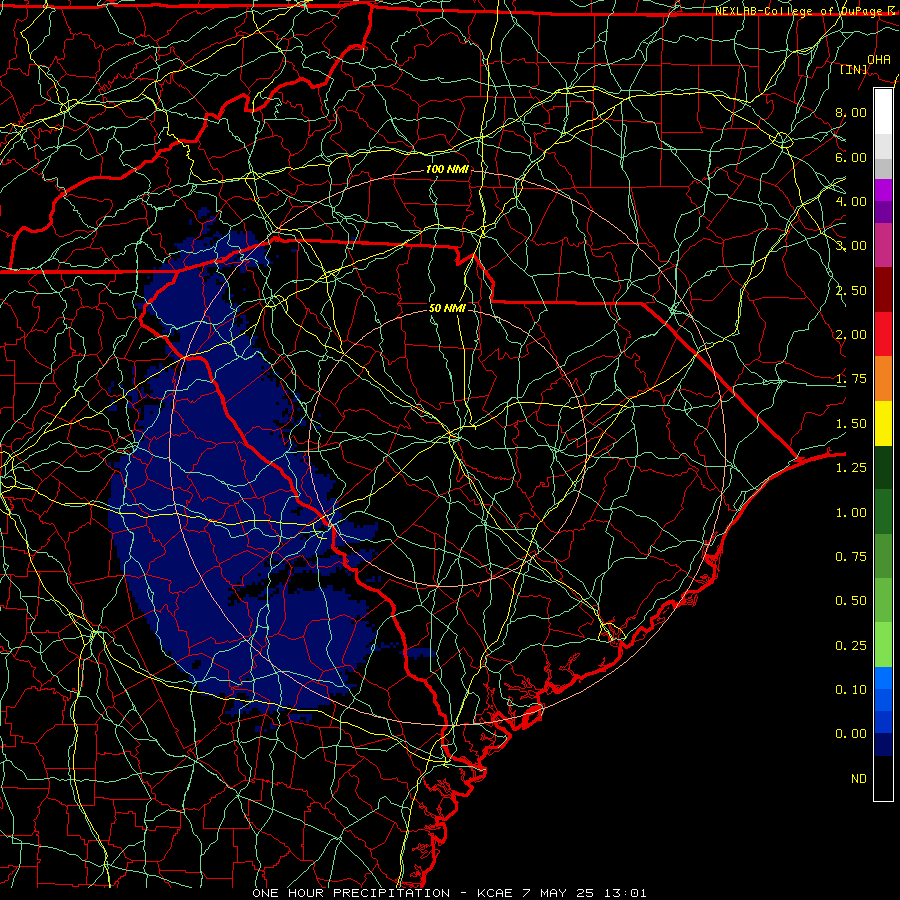Image resolution: width=900 pixels, height=900 pixels.
Task: Click the '1.00' legend value
Action: 851,513
